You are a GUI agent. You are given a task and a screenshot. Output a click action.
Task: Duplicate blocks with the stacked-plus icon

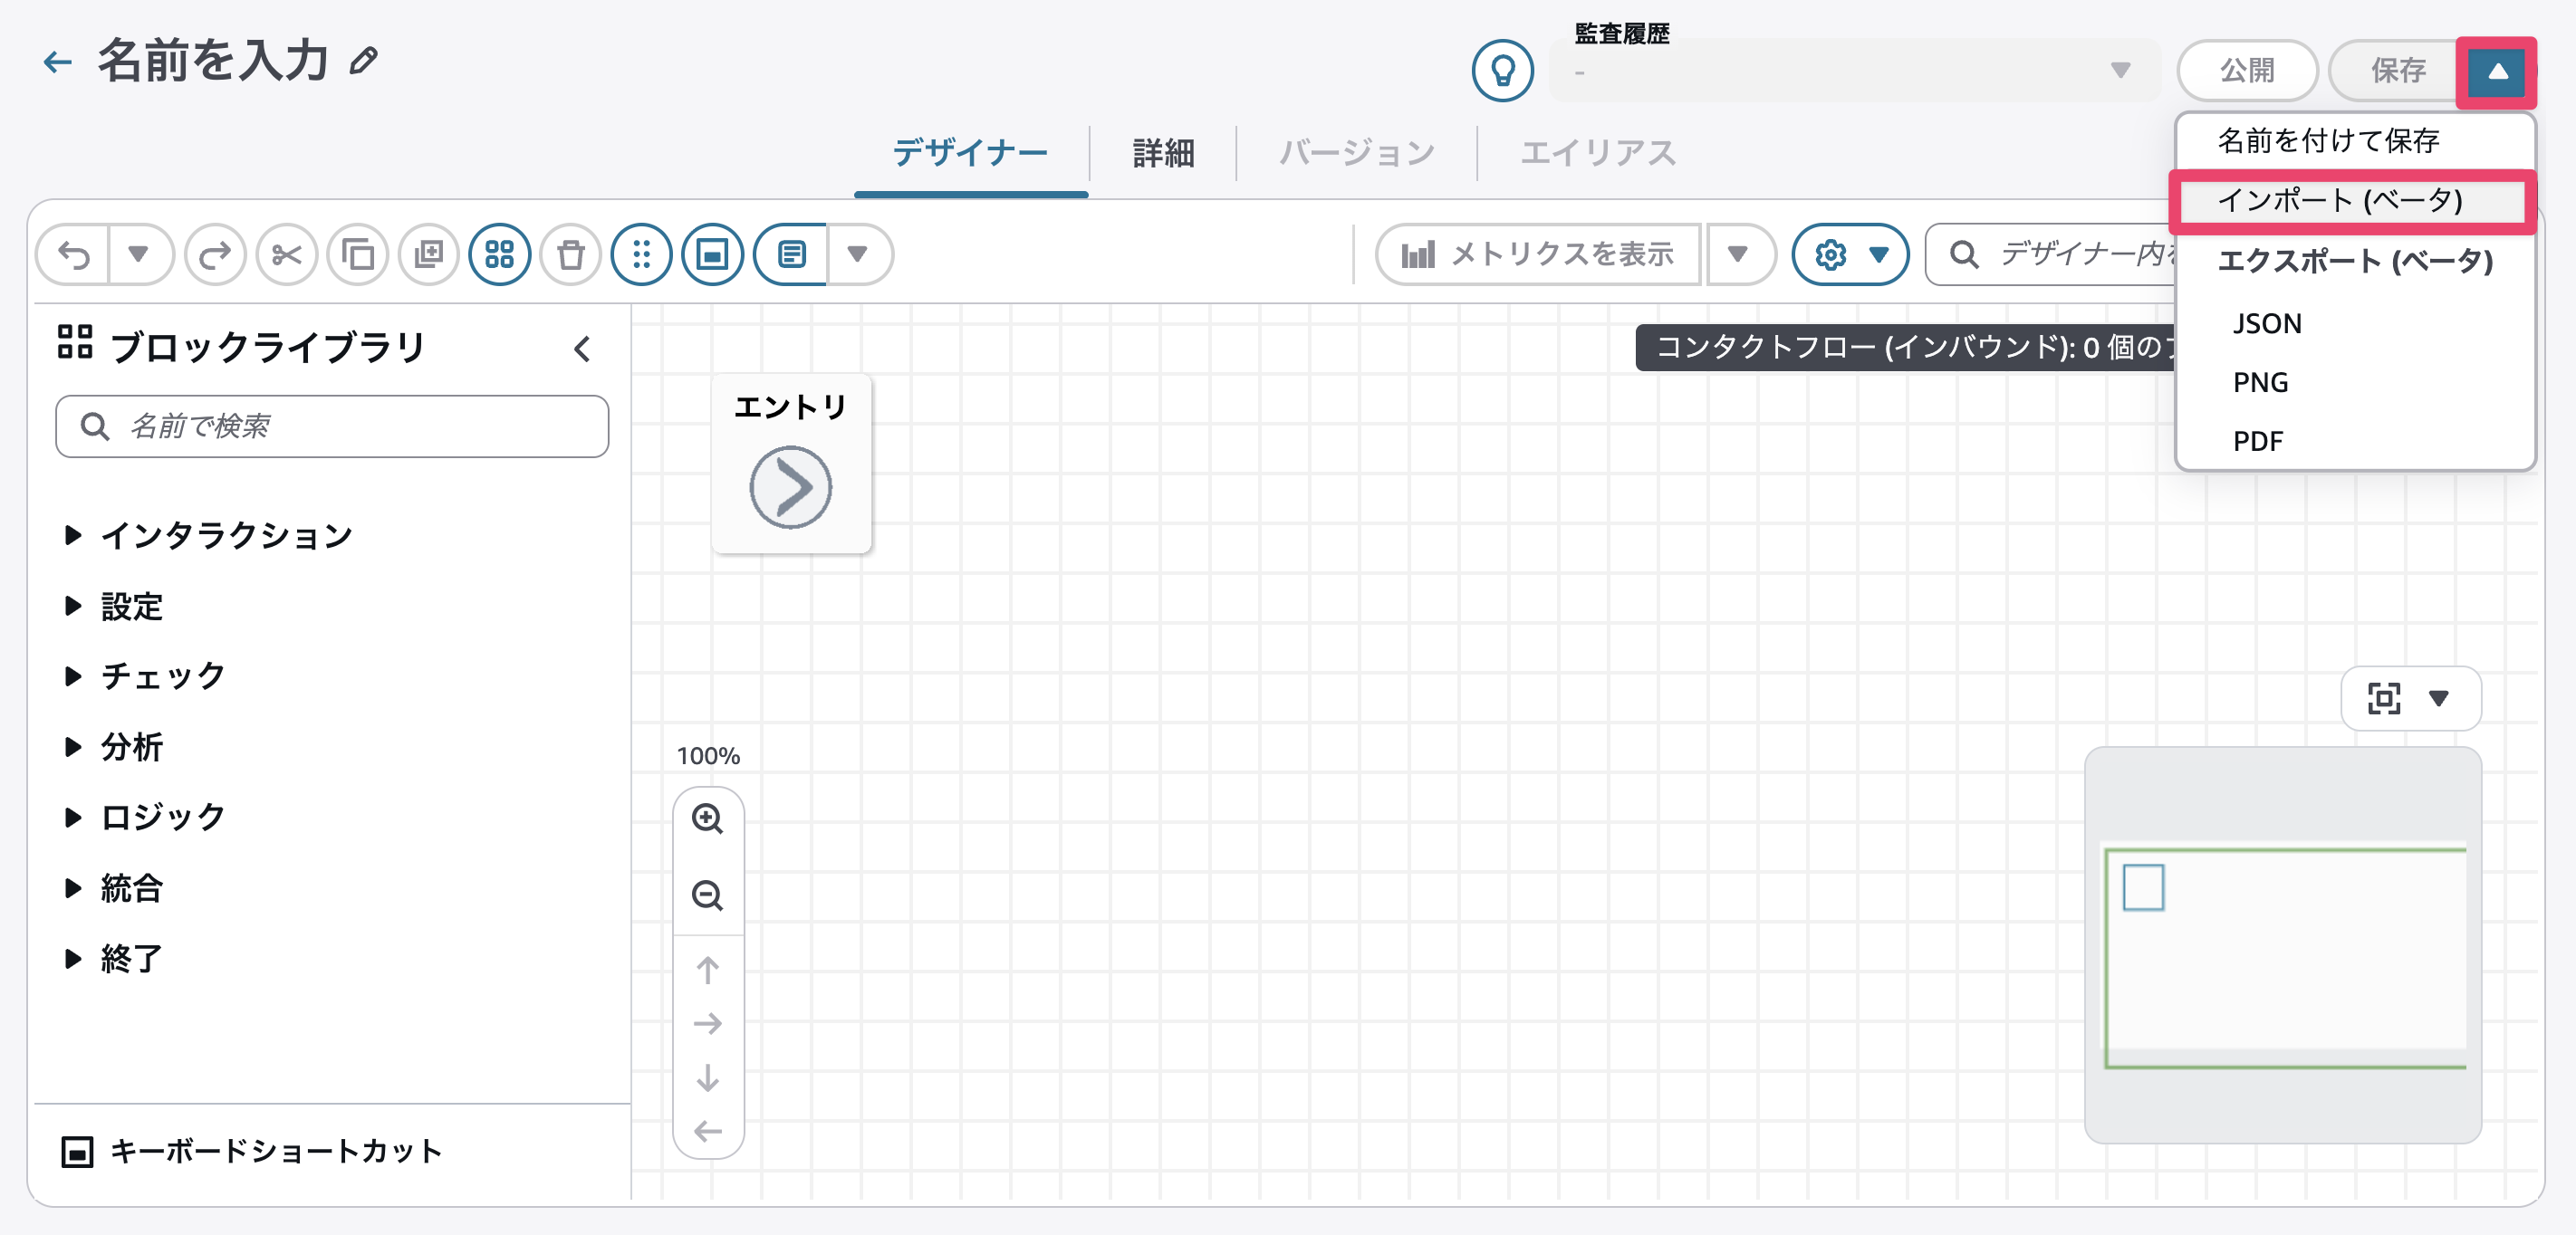[429, 255]
